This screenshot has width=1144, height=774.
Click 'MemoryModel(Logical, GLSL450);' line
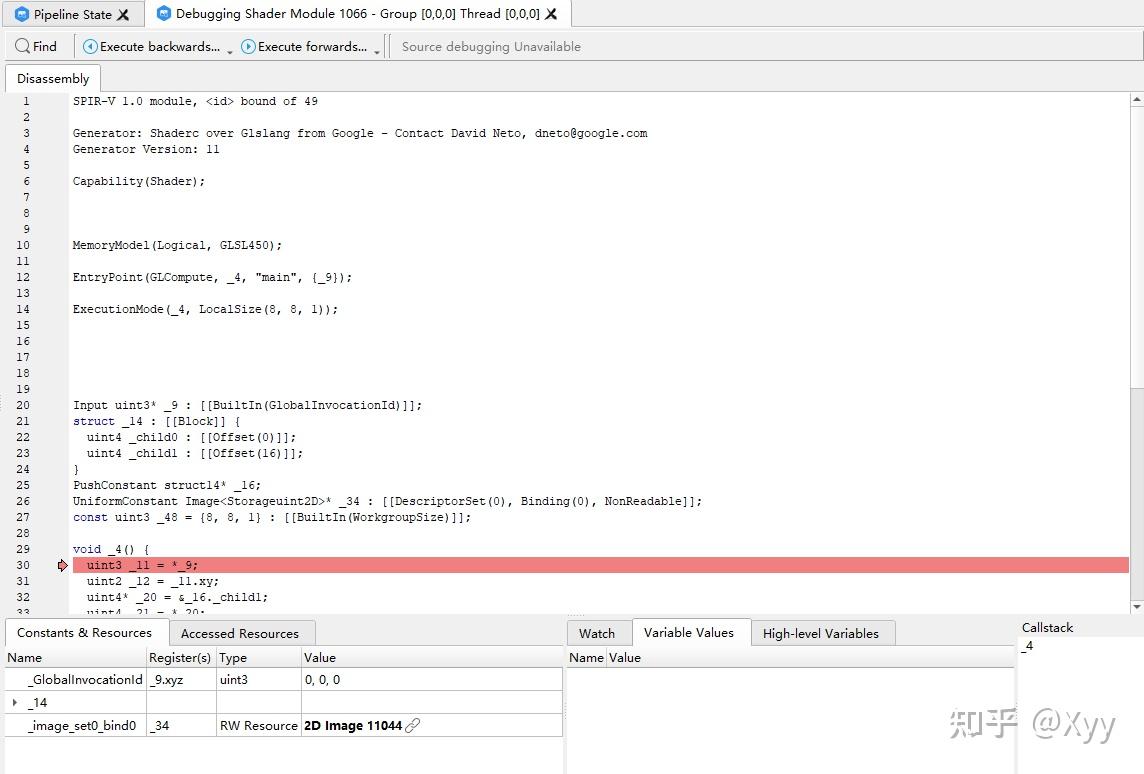(x=177, y=245)
